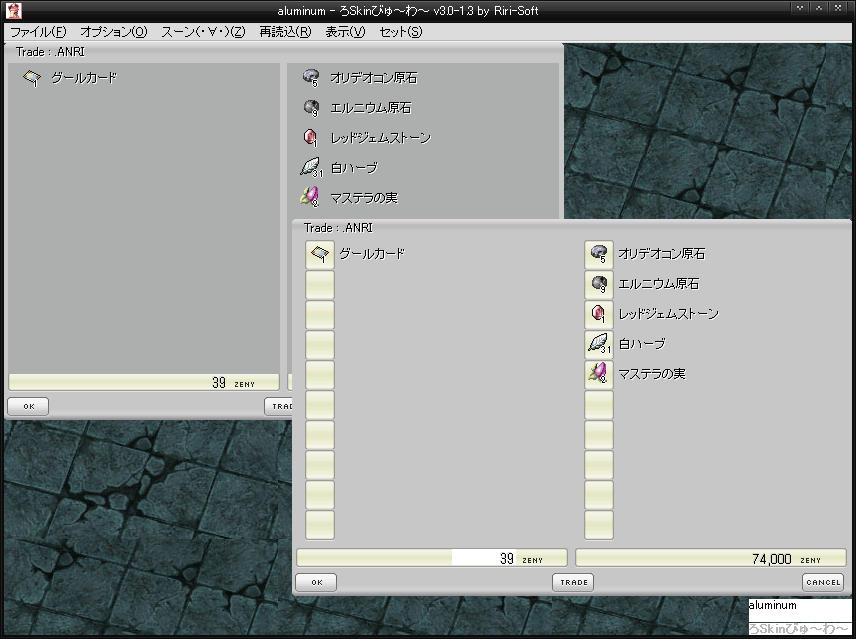This screenshot has width=856, height=639.
Task: Select オリデオコン原石 text in back trade window
Action: click(374, 78)
